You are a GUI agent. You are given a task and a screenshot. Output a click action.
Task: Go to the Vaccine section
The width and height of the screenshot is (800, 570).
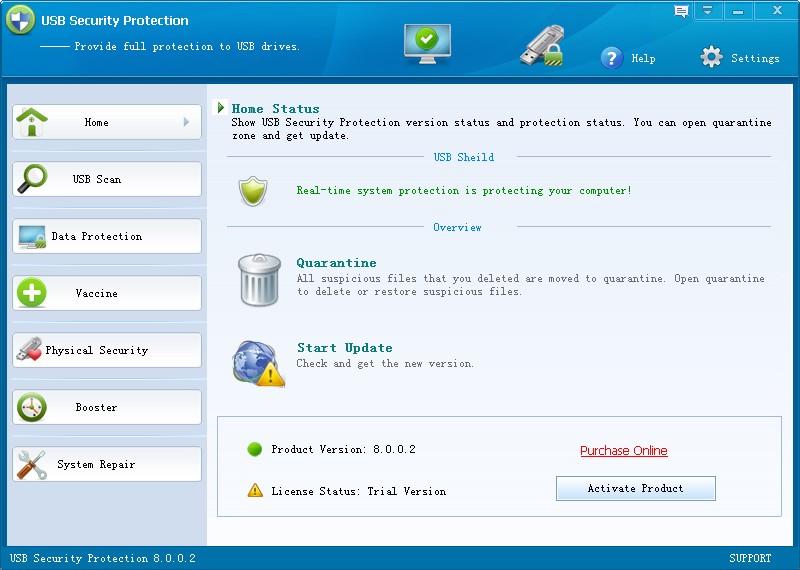[x=107, y=294]
